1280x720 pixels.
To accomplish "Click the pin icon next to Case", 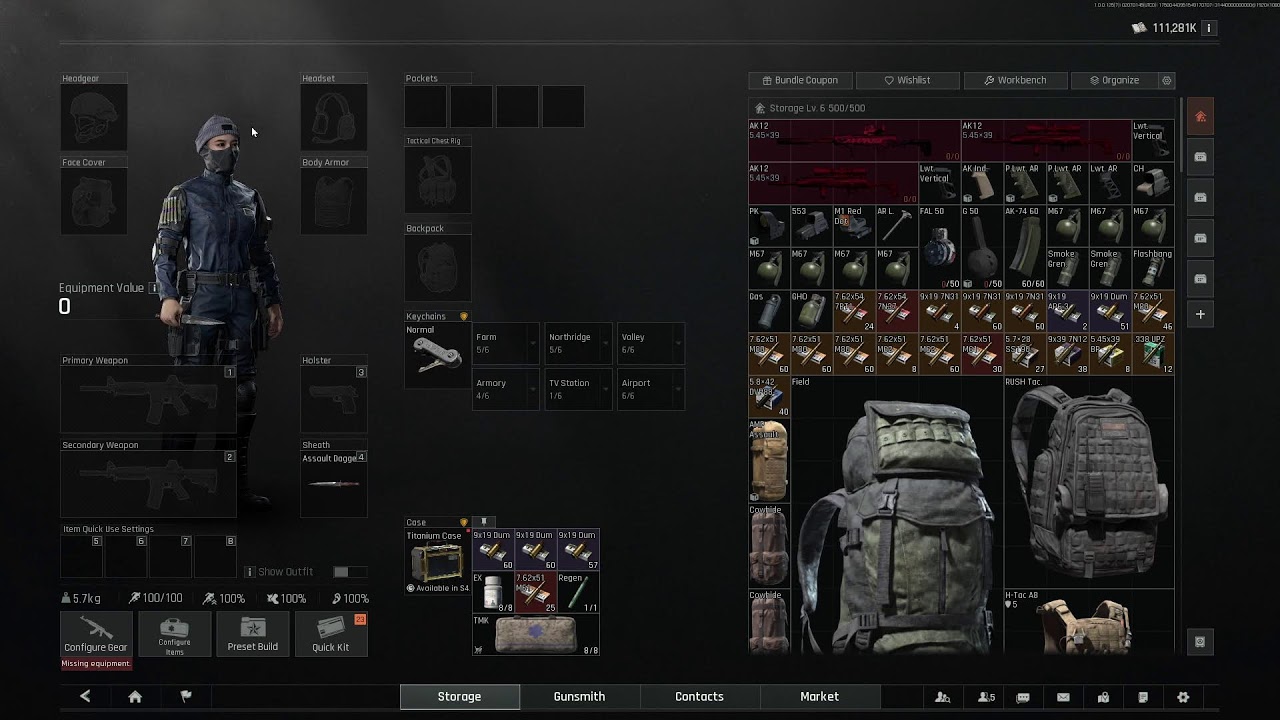I will coord(484,522).
